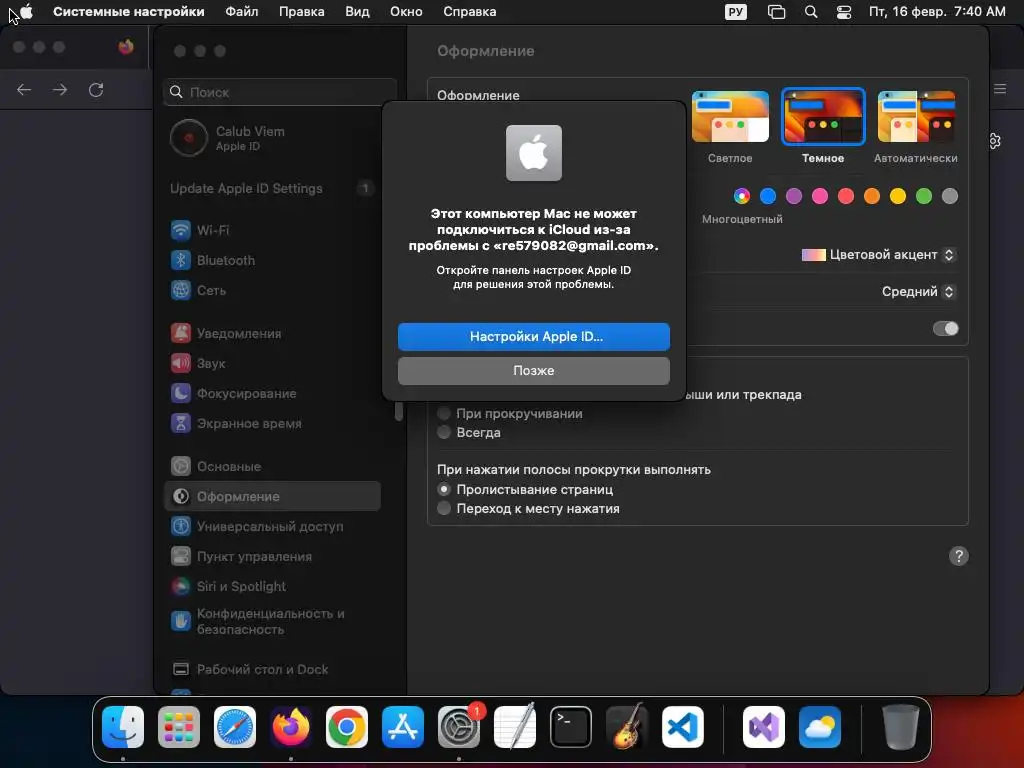This screenshot has height=768, width=1024.
Task: Click the Help question mark button
Action: tap(959, 556)
